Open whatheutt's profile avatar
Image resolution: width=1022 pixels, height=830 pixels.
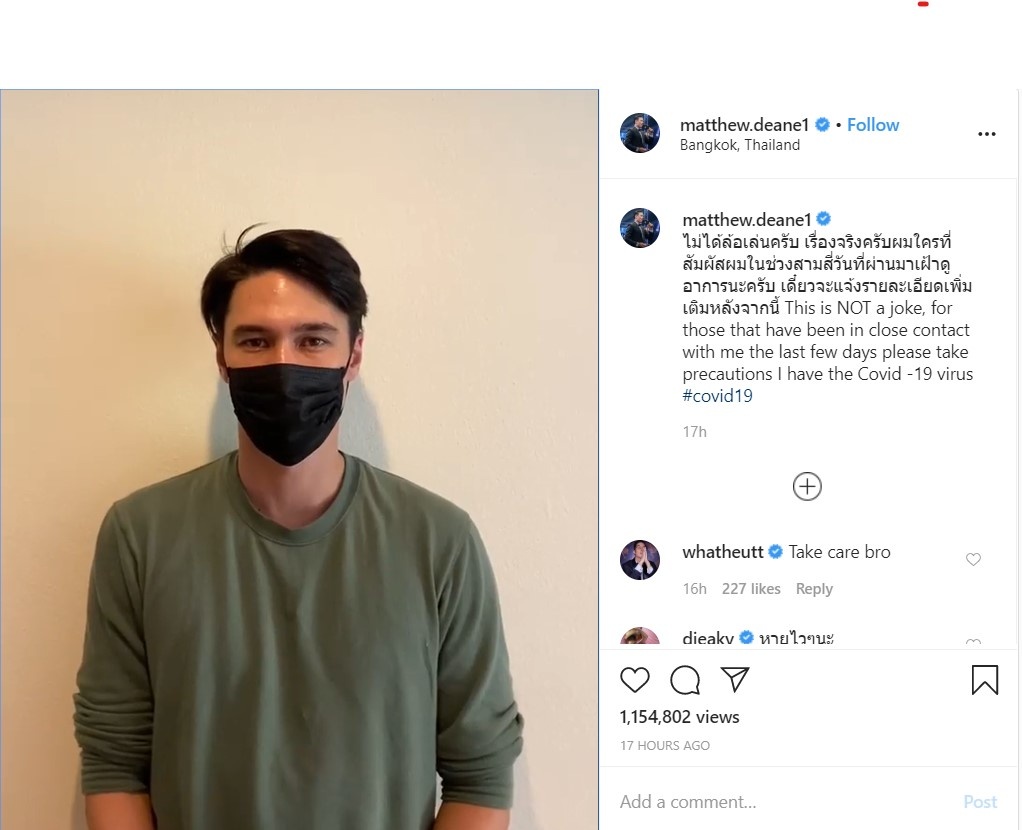tap(639, 560)
